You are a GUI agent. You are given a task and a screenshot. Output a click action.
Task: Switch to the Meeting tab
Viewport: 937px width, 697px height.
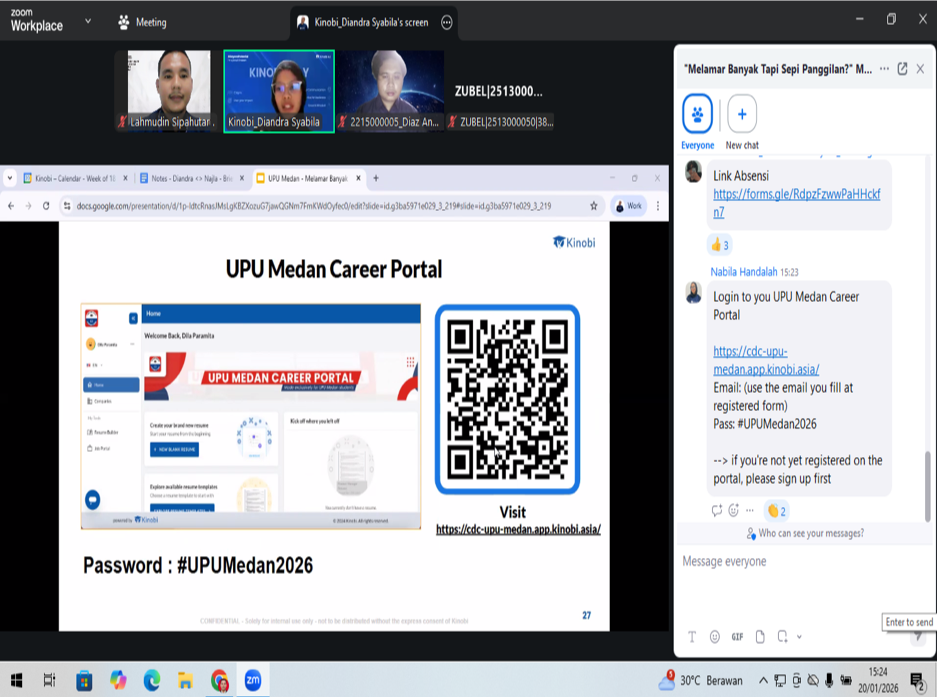click(142, 22)
